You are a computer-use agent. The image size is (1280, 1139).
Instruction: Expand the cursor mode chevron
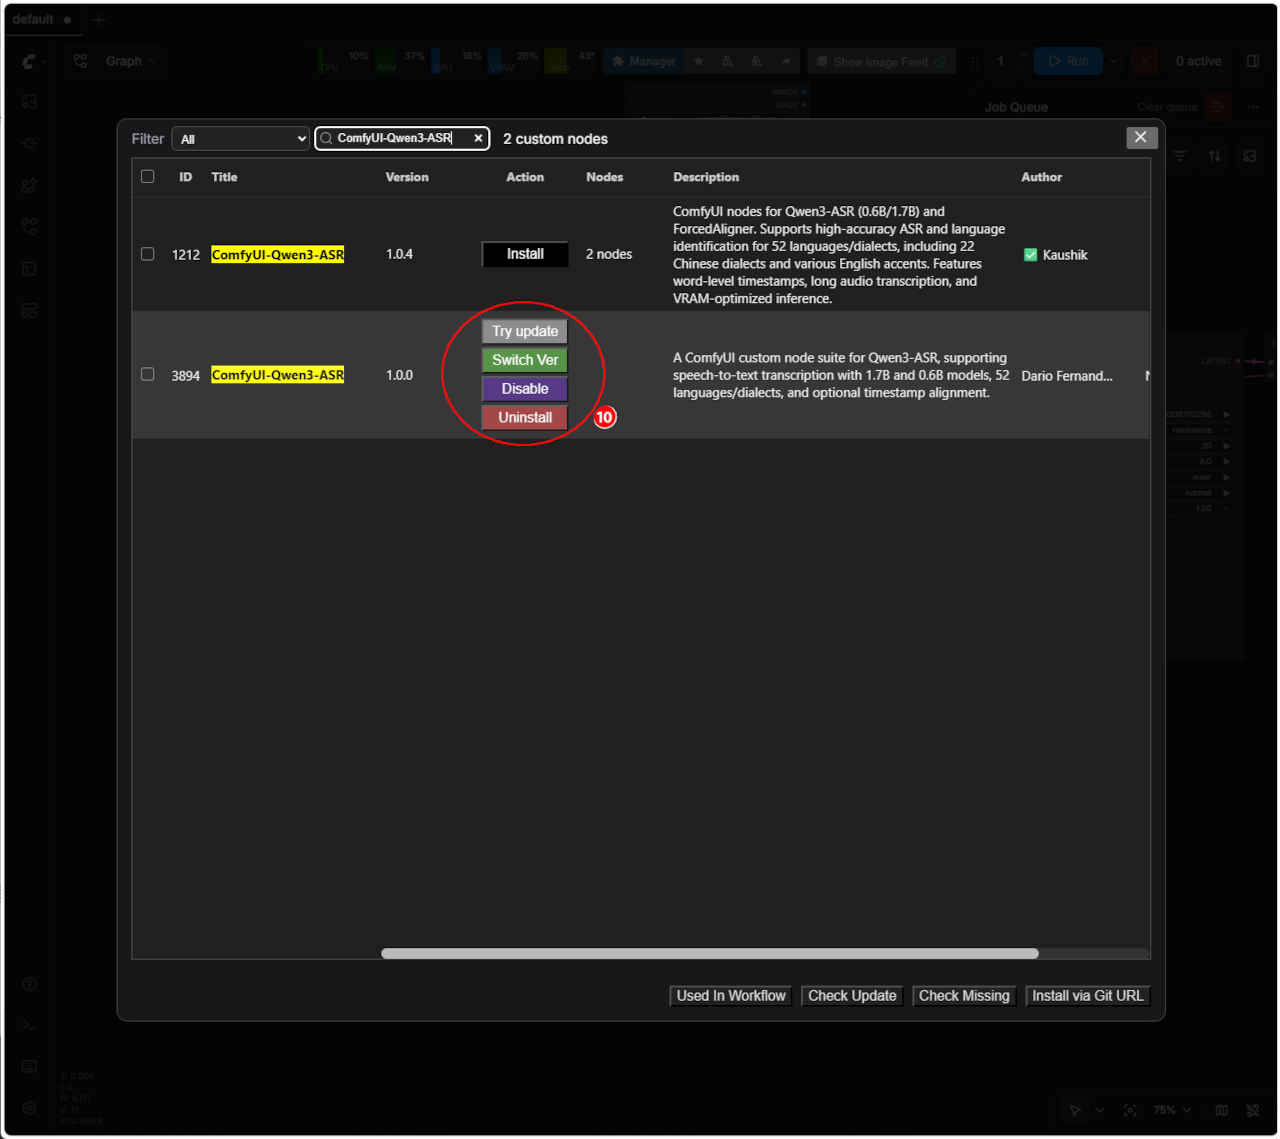1100,1110
